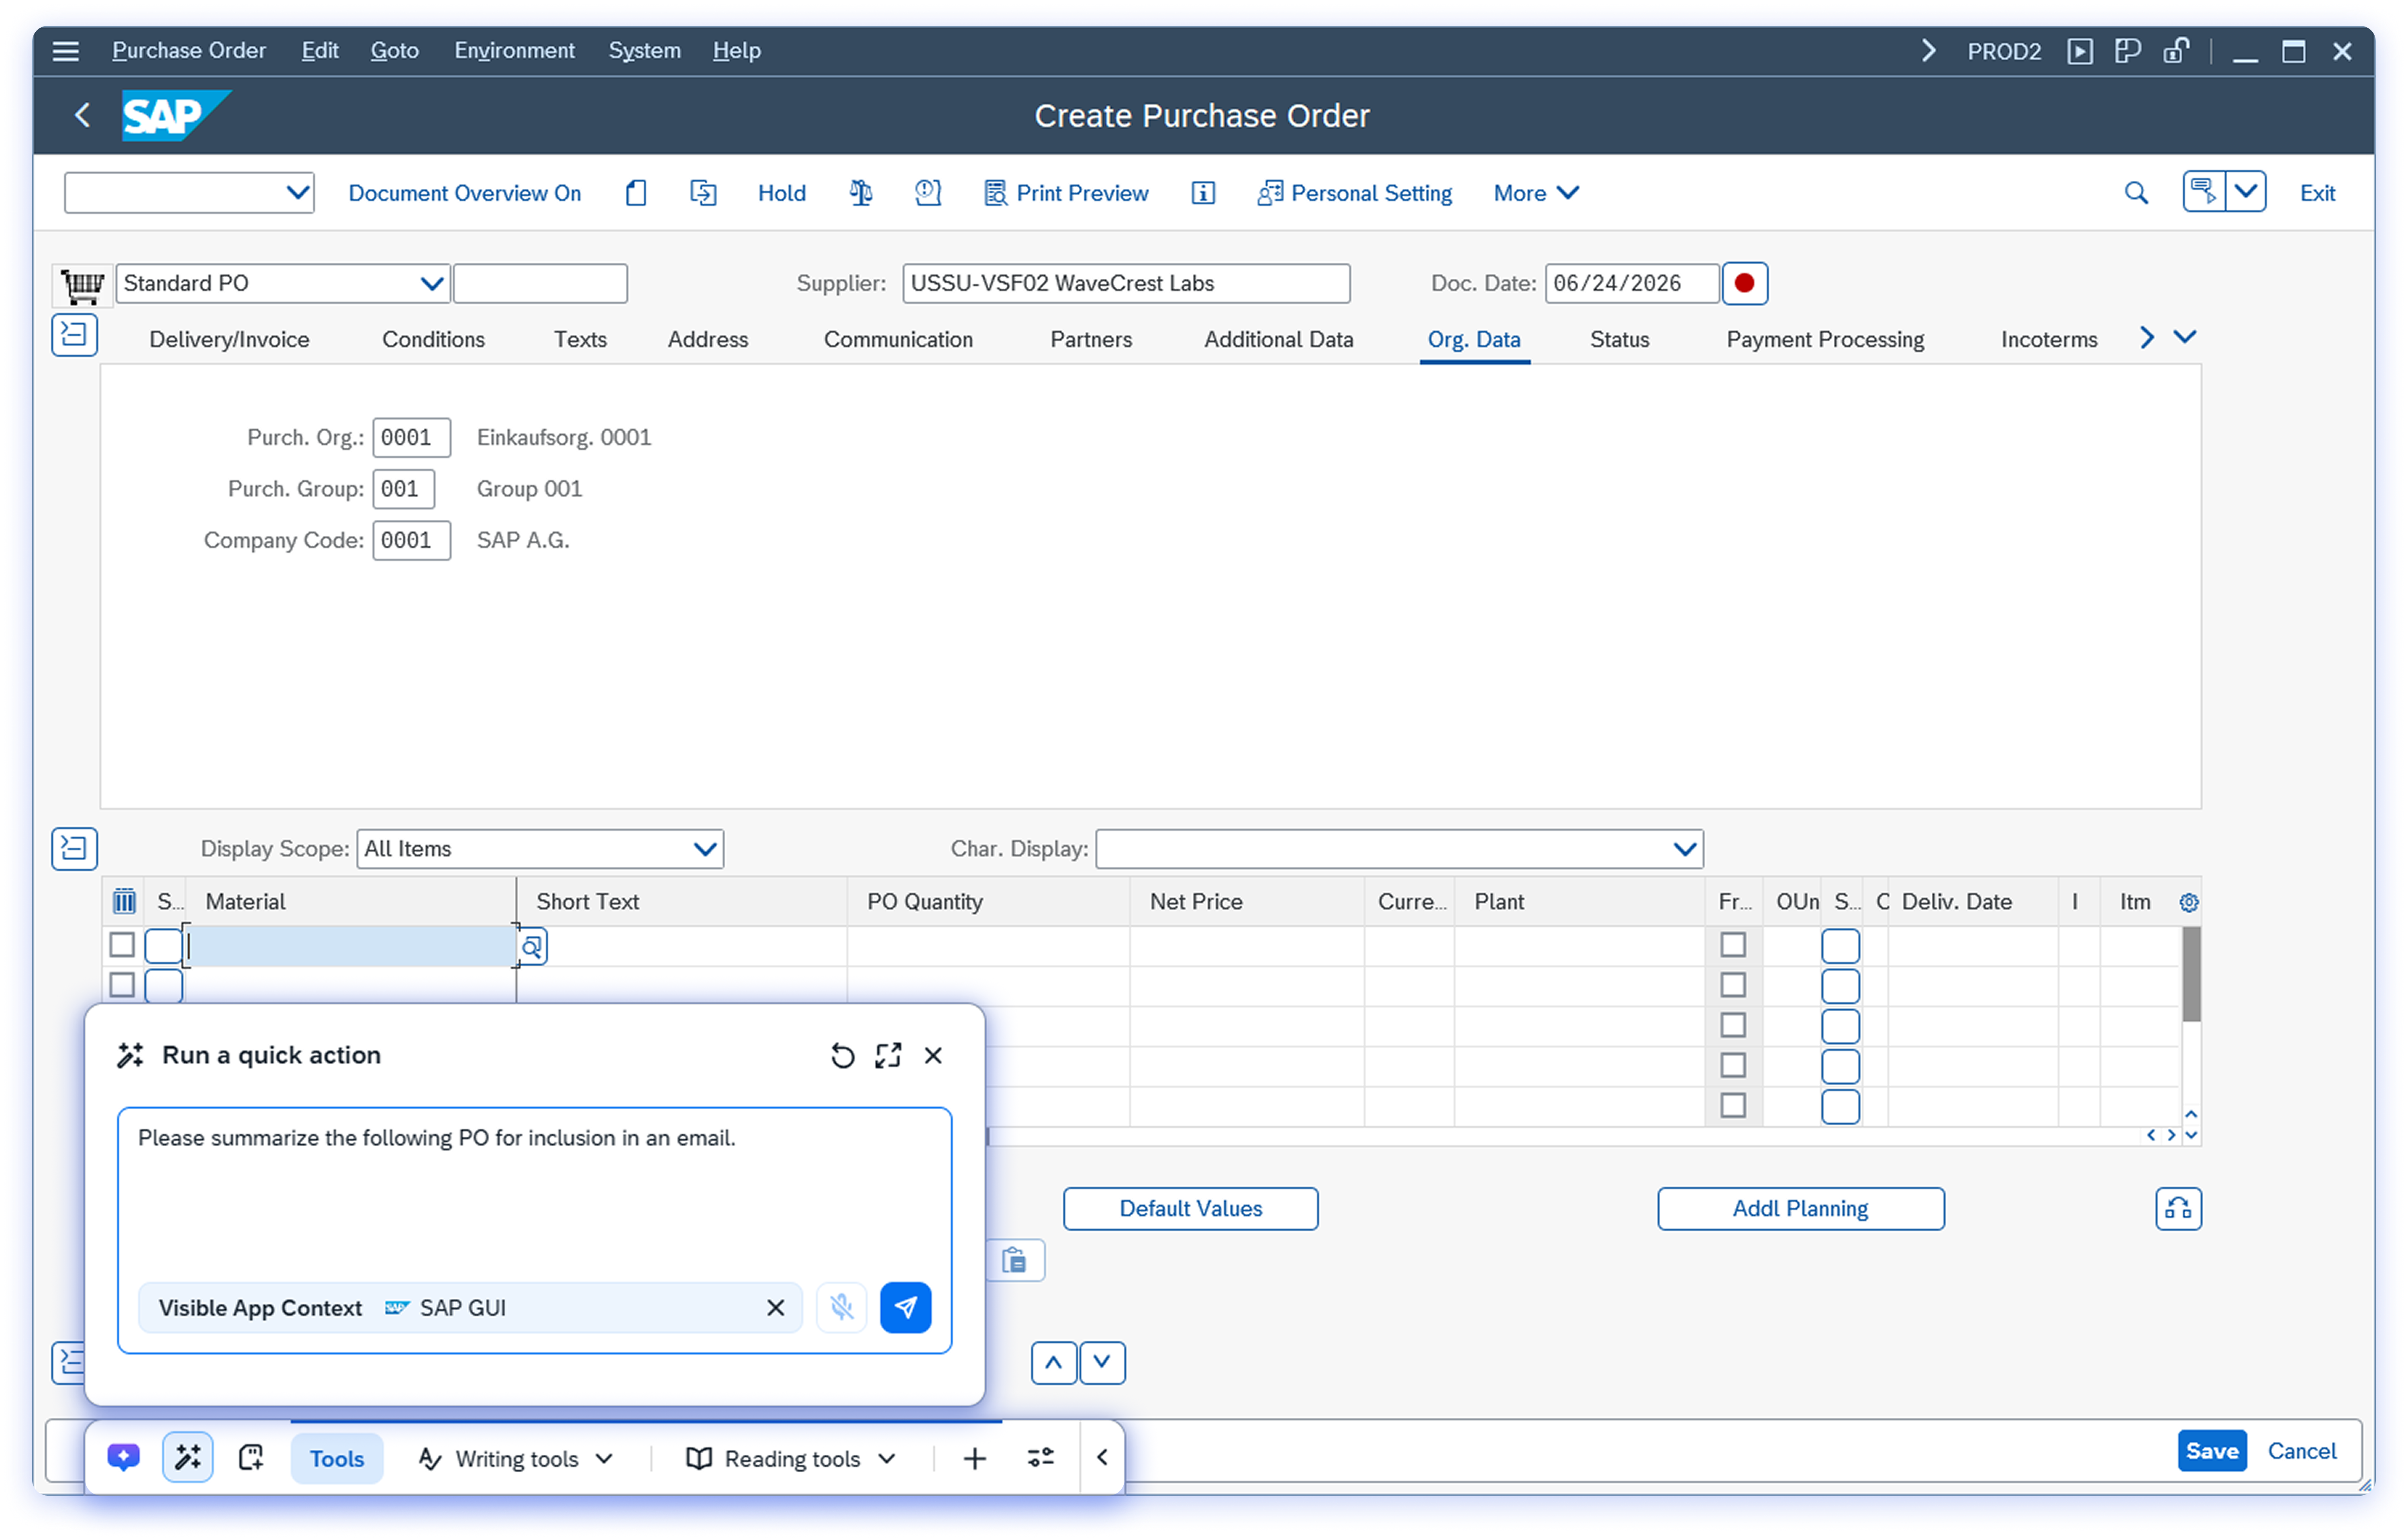Open the Display Scope dropdown
The image size is (2408, 1539).
coord(705,849)
